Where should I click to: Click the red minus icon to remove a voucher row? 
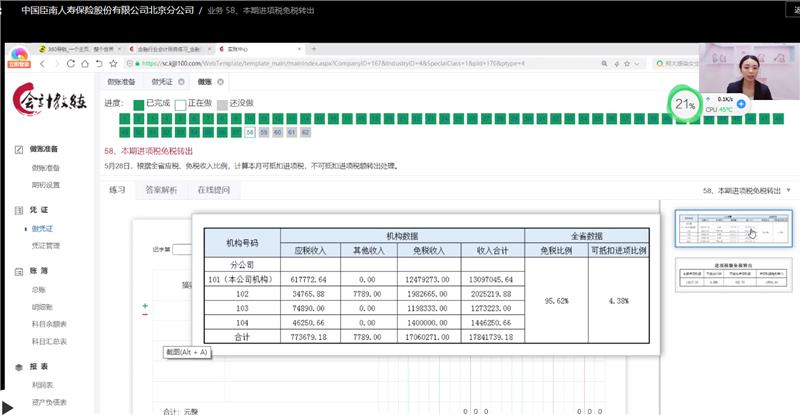point(146,313)
